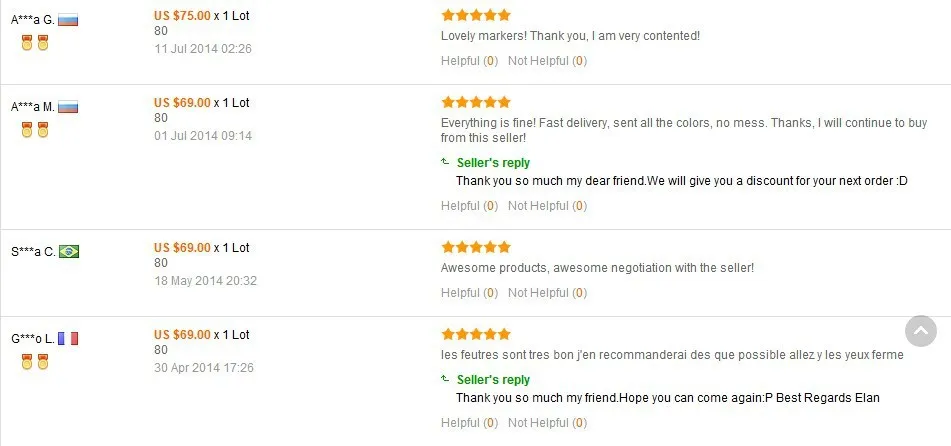
Task: Click the medal badges under A***a M.
Action: point(35,130)
